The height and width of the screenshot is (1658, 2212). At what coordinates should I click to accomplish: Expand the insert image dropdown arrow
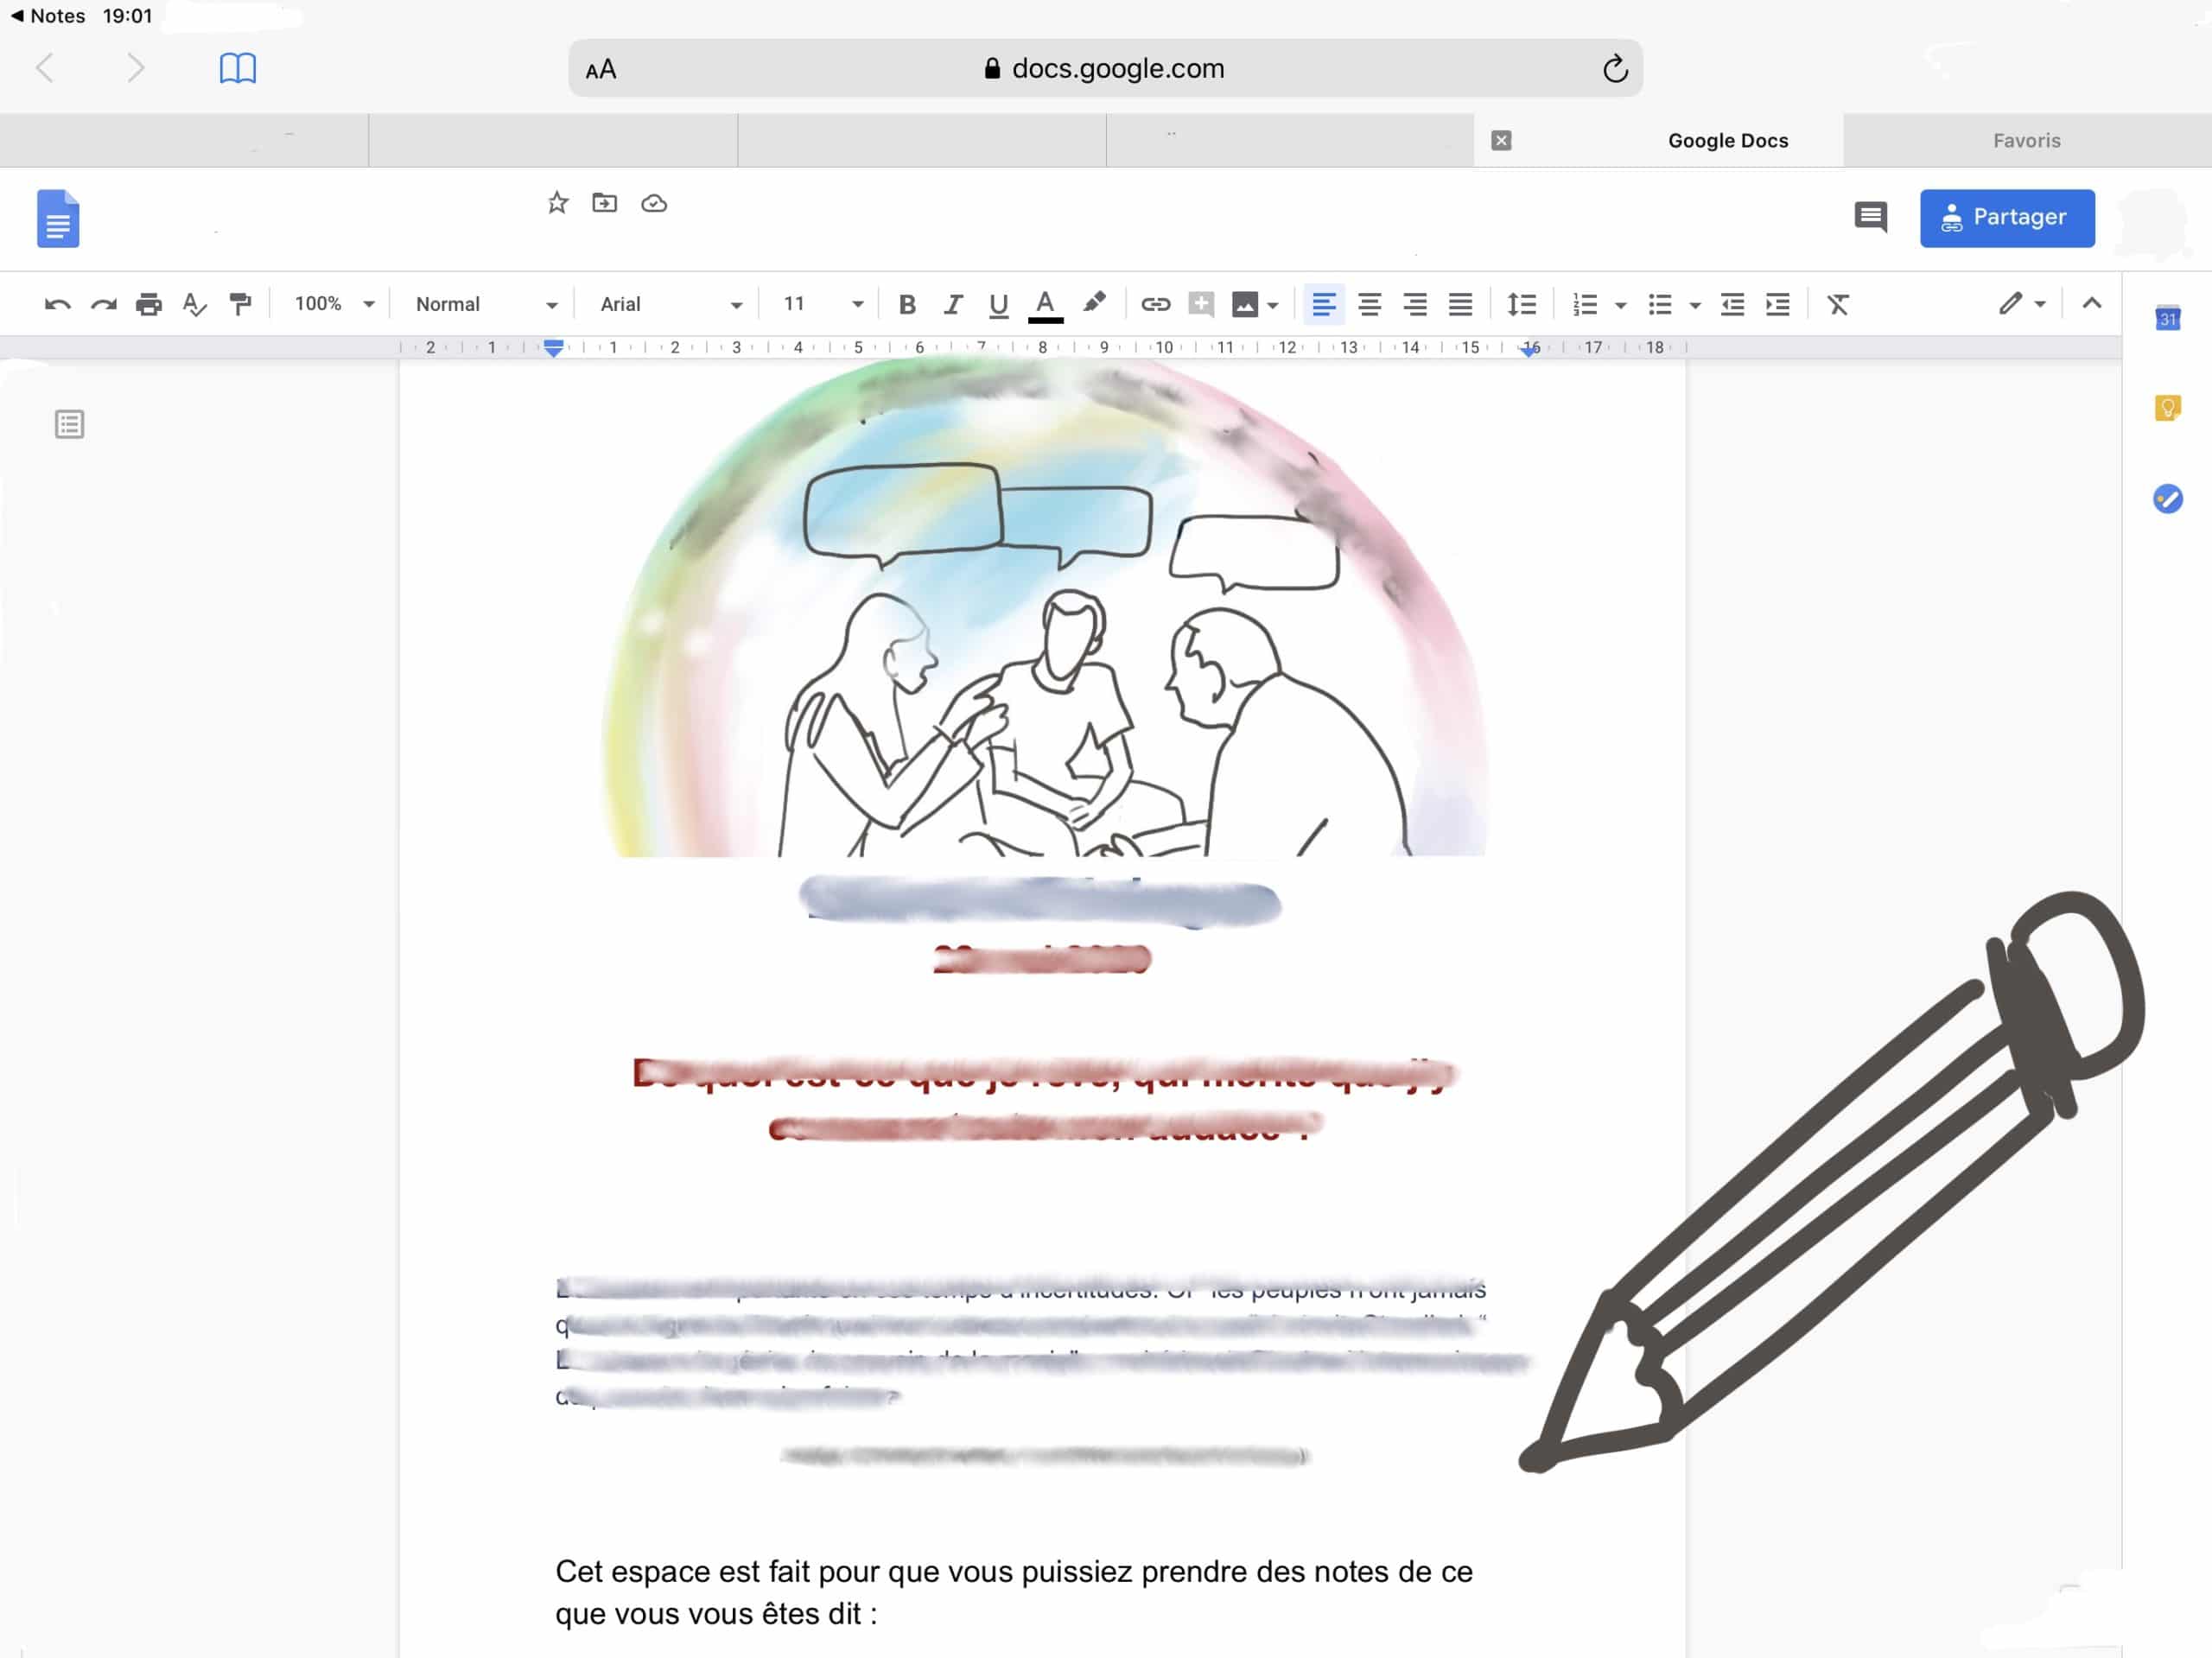(1273, 305)
